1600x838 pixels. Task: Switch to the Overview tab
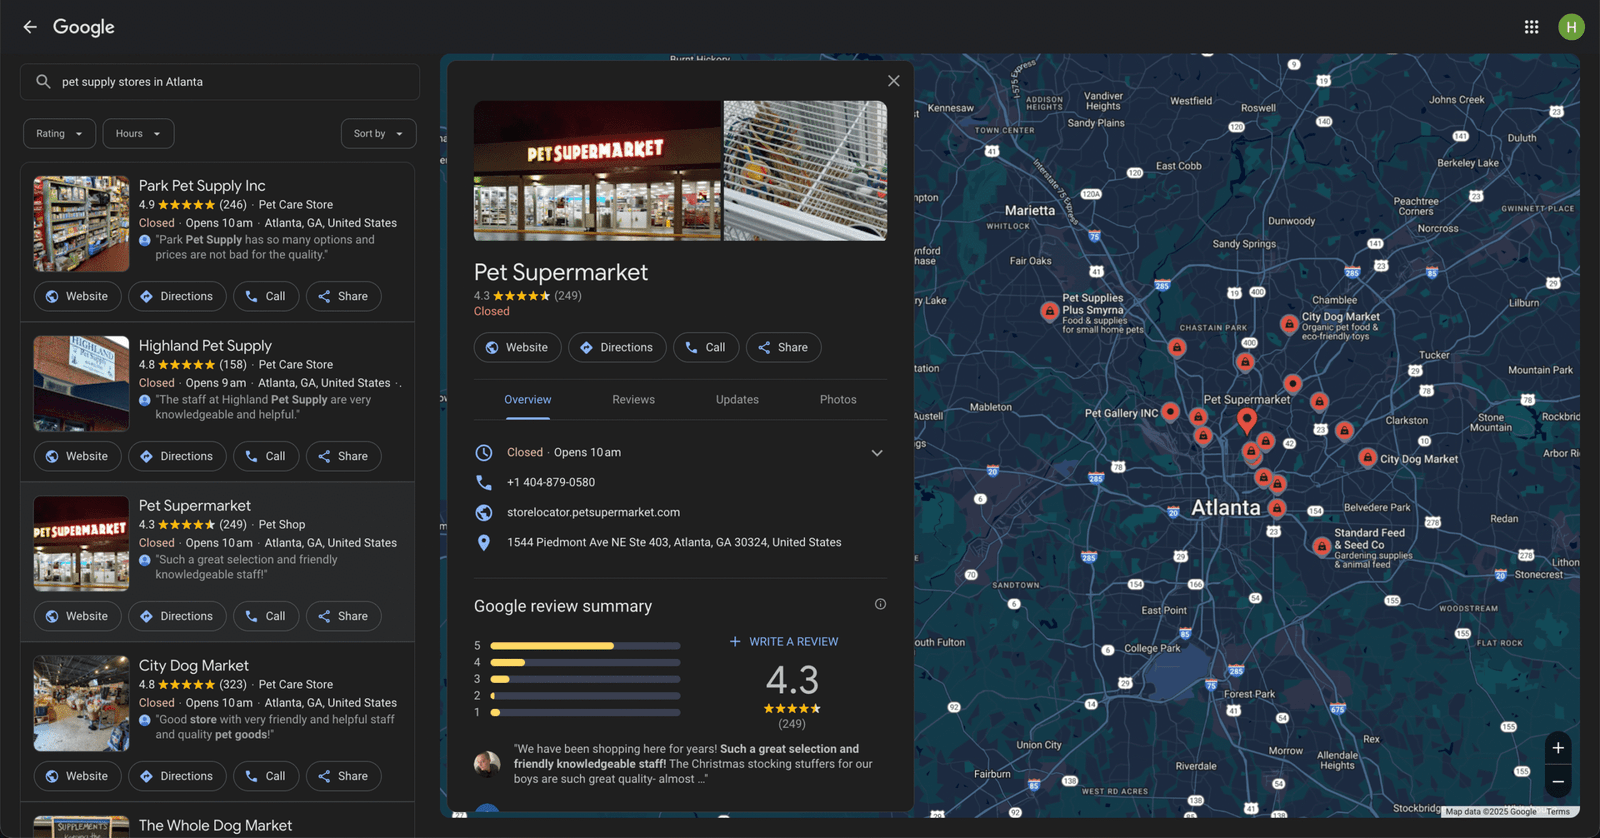pos(528,400)
